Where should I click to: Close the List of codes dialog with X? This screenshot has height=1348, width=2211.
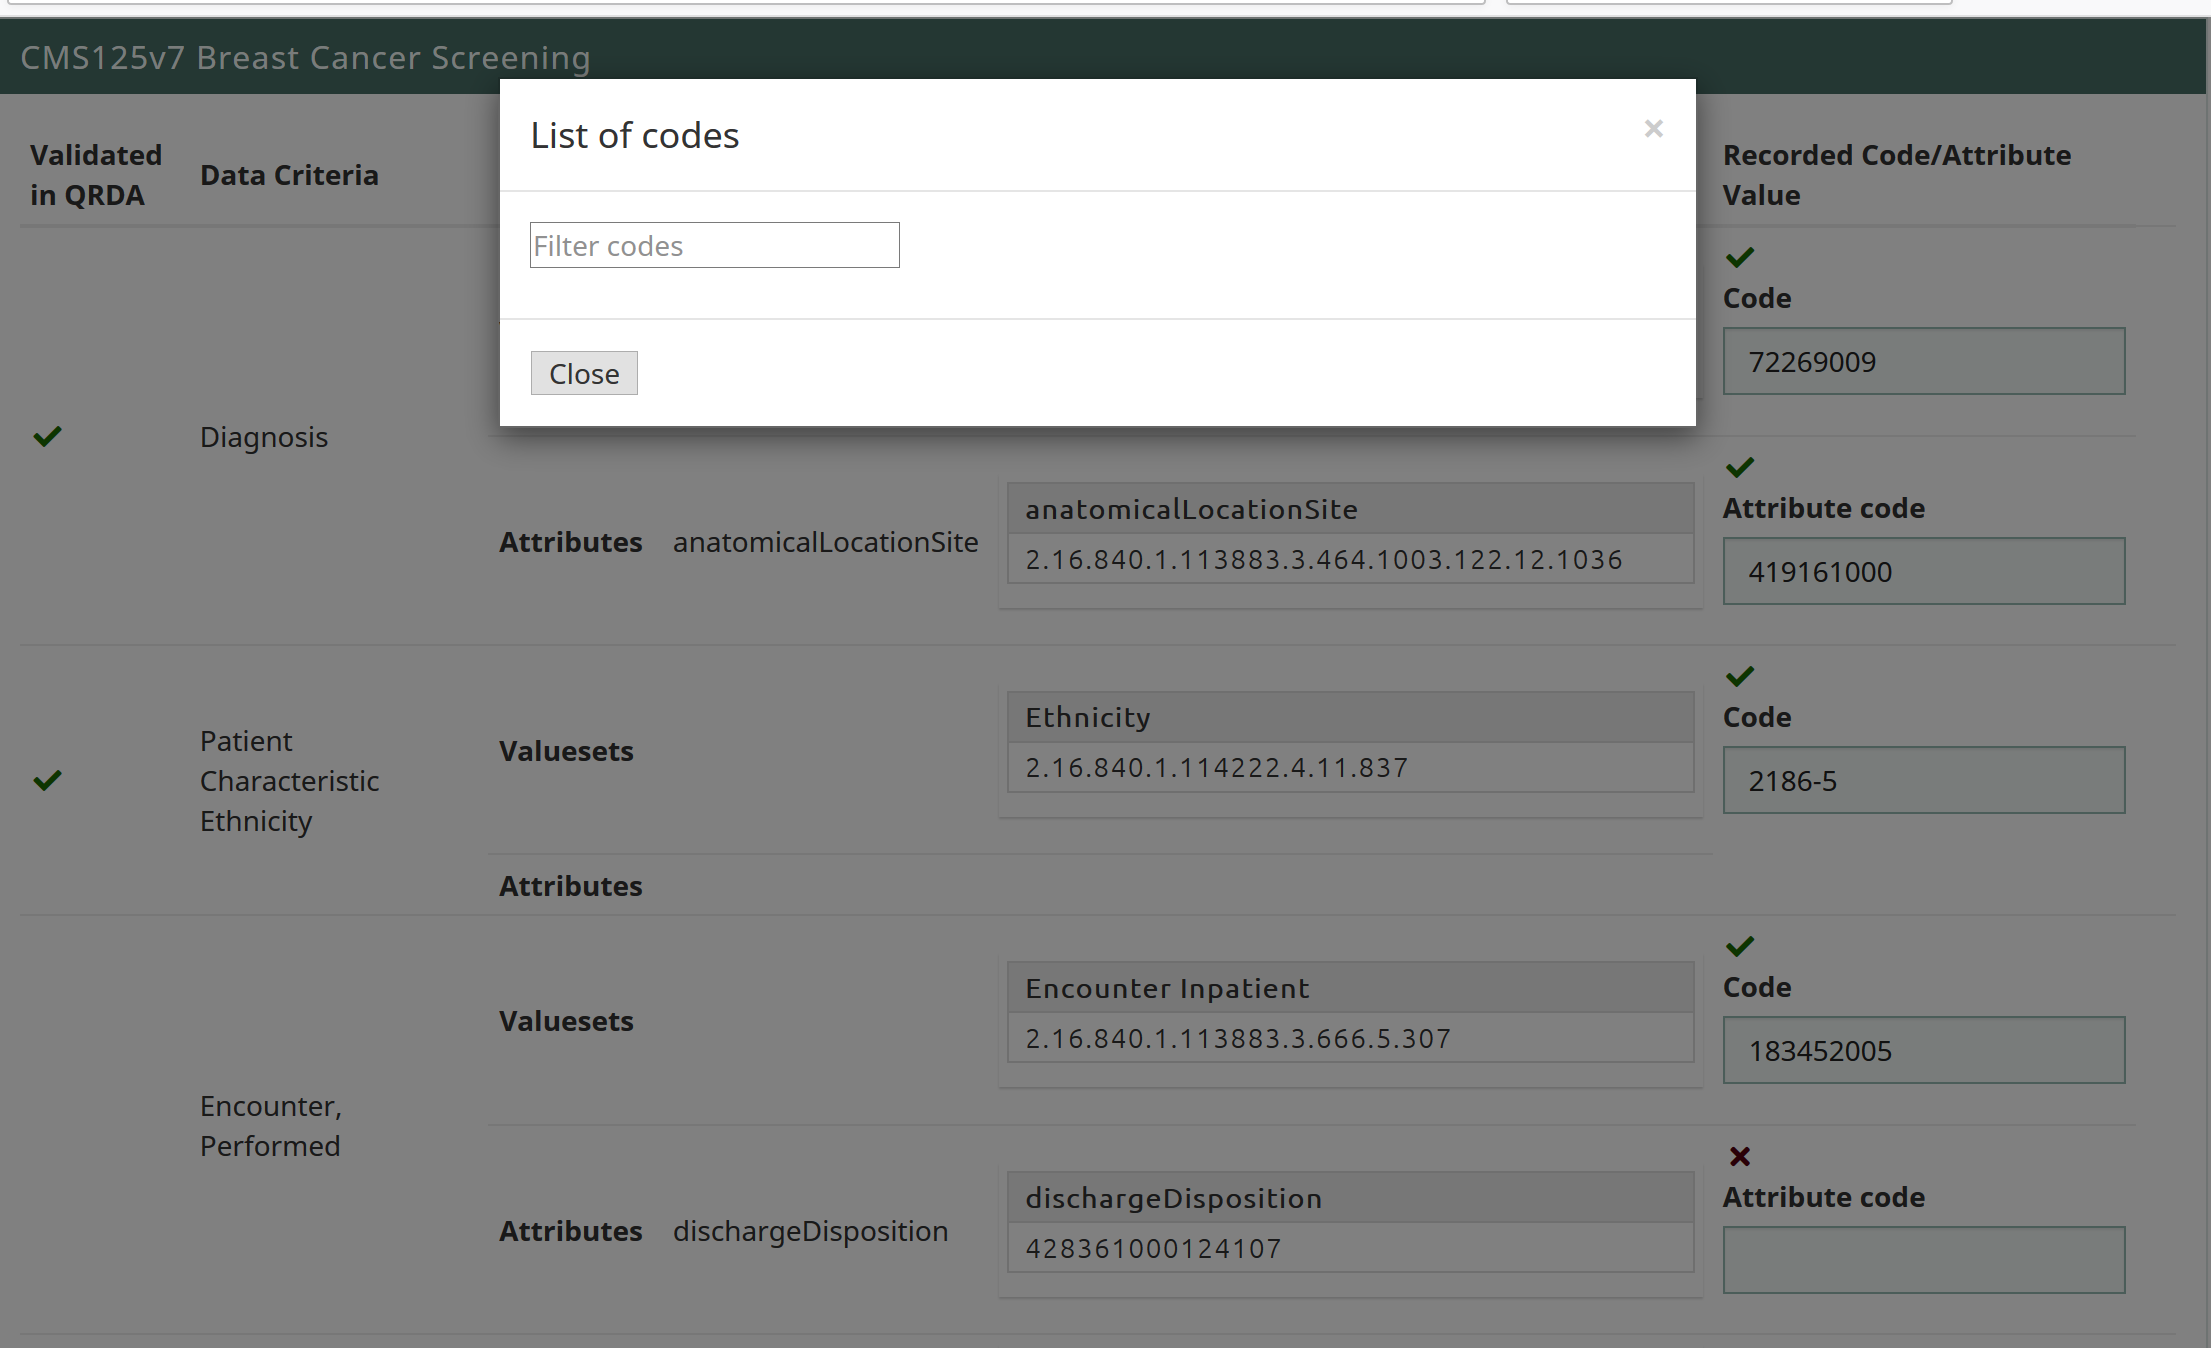[x=1653, y=129]
